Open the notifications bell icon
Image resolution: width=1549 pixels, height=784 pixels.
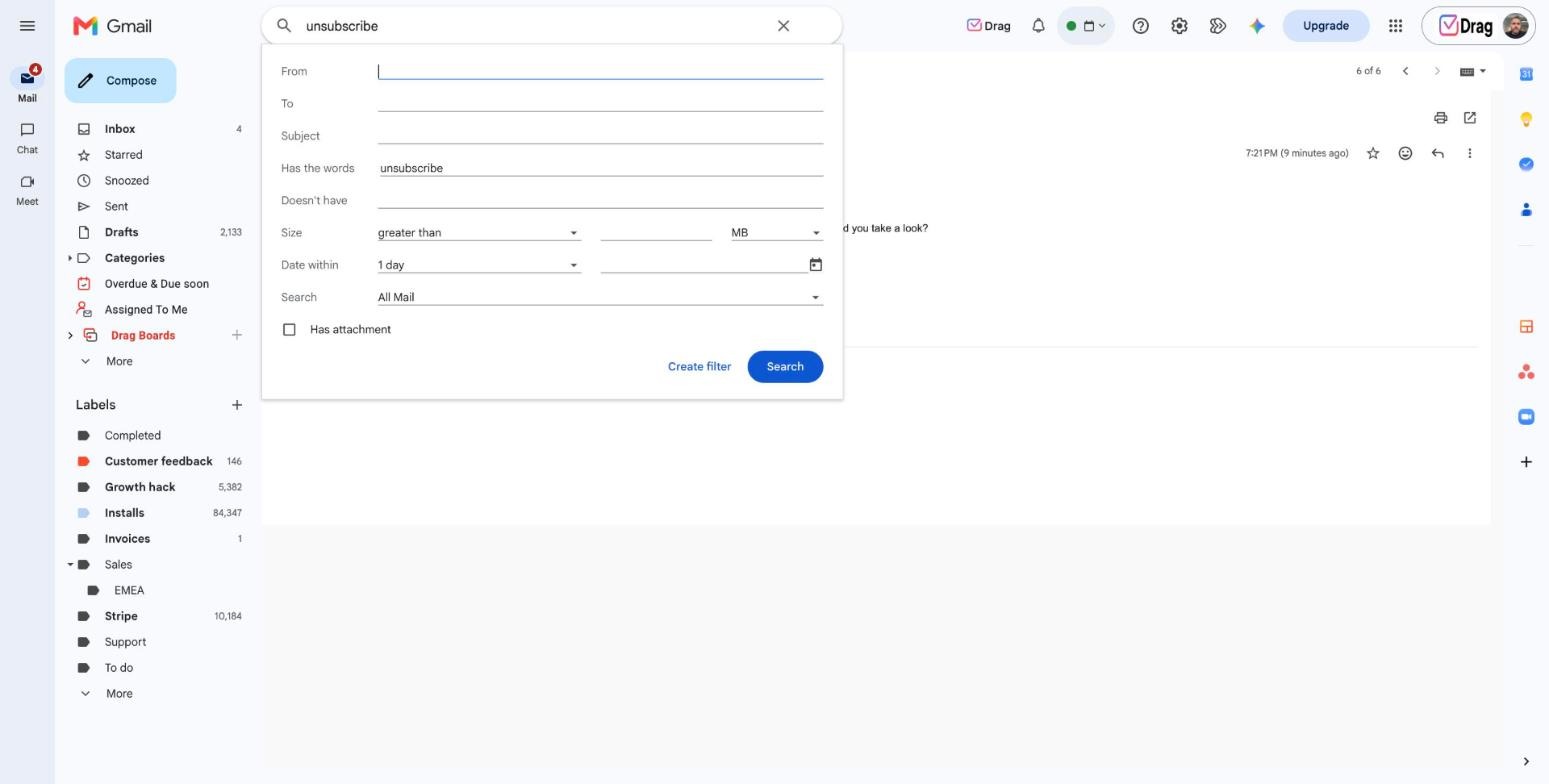[x=1038, y=26]
